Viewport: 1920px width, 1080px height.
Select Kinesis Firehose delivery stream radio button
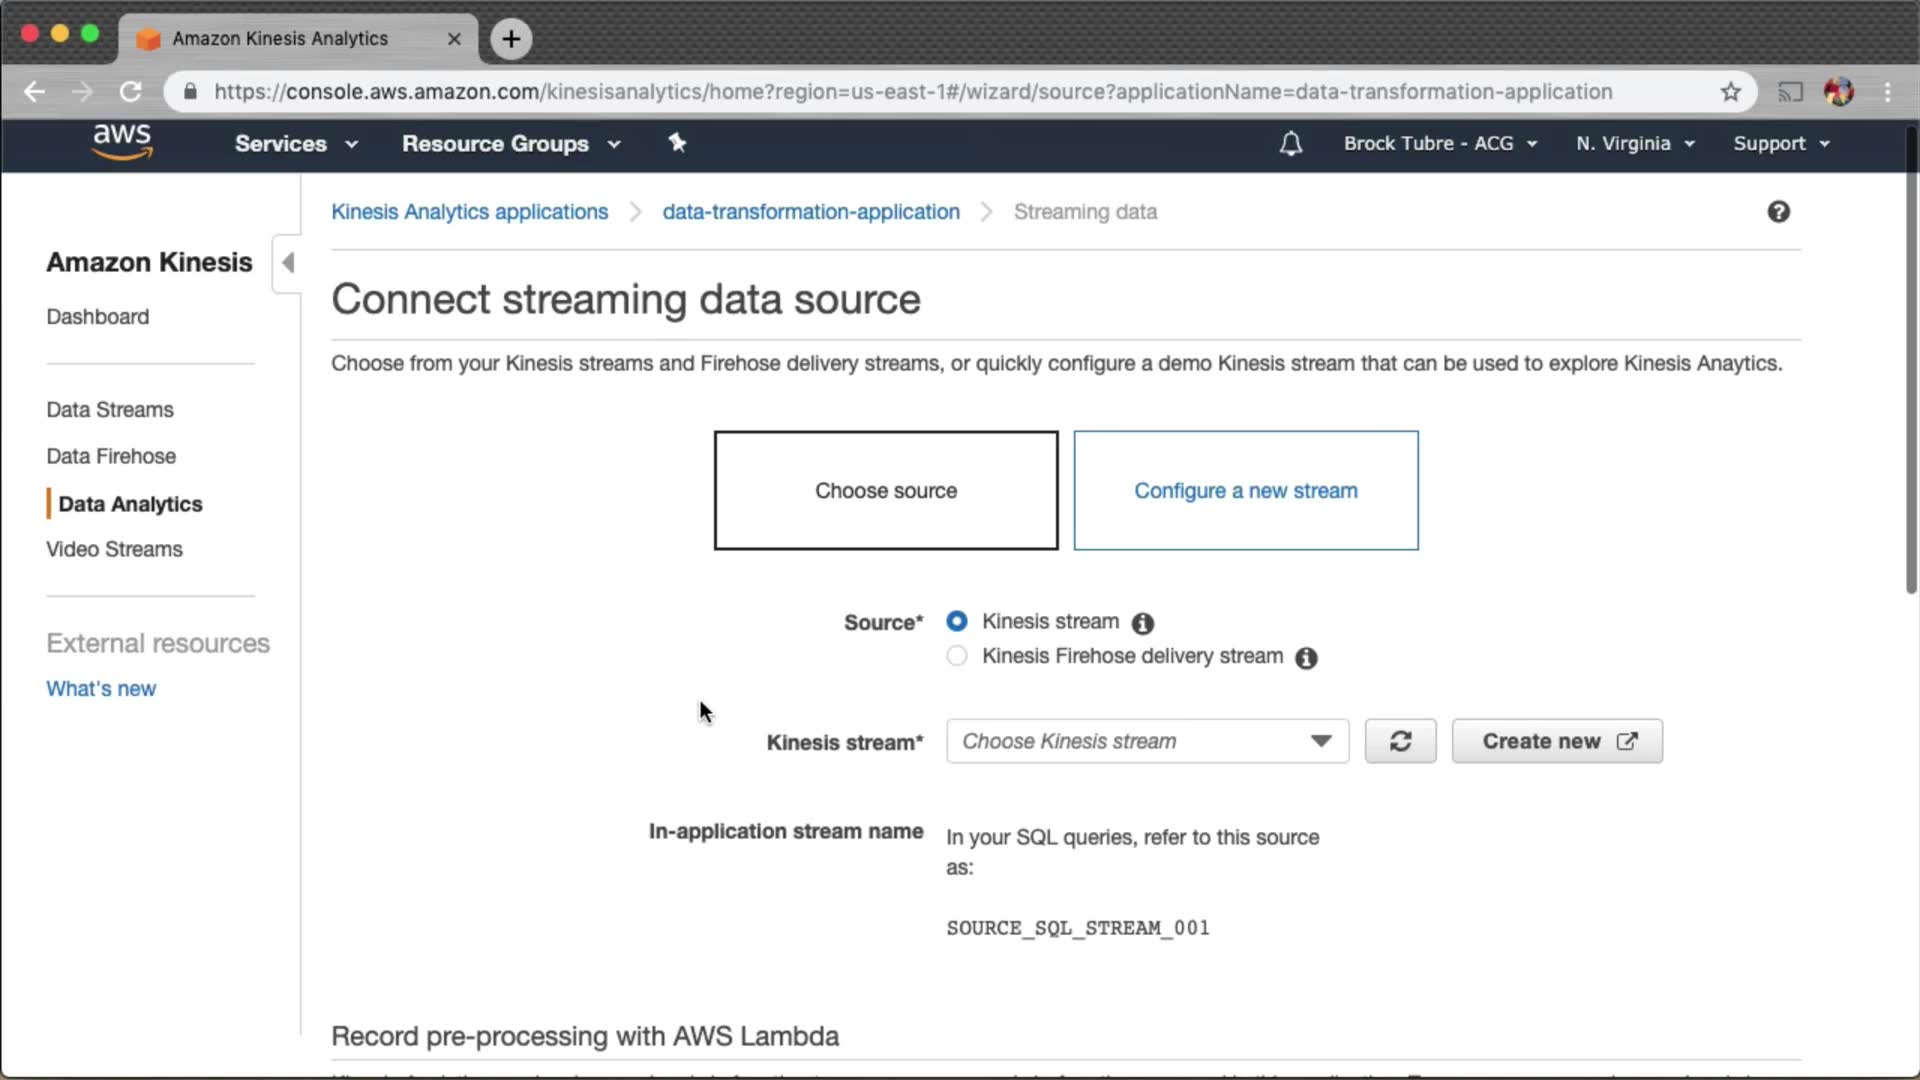[x=957, y=656]
